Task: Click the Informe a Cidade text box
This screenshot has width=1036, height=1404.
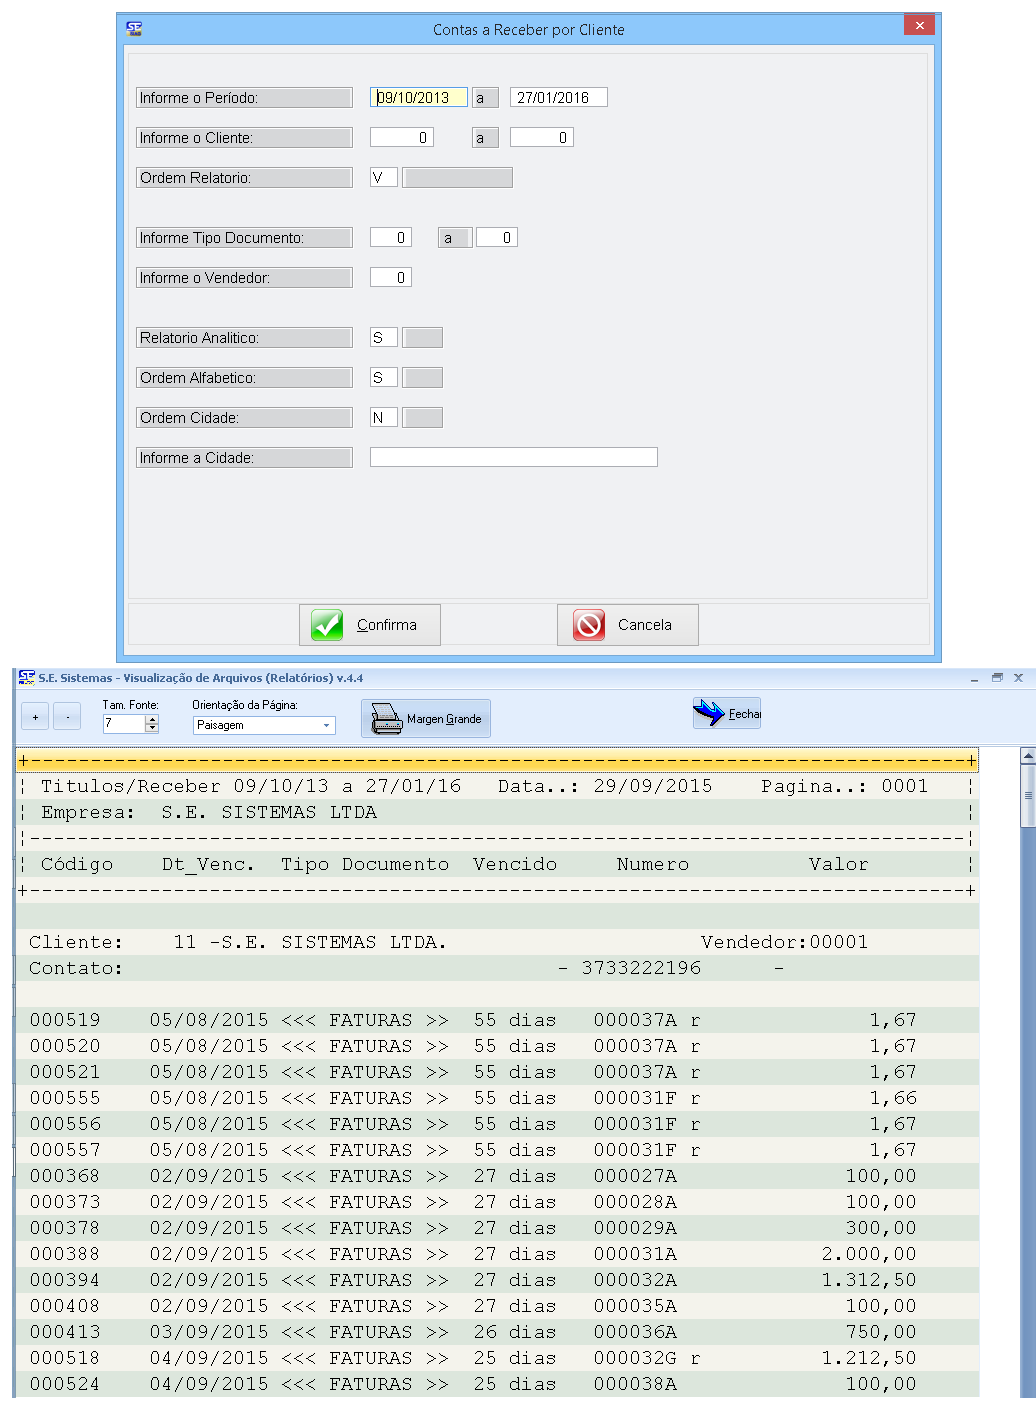Action: [513, 457]
